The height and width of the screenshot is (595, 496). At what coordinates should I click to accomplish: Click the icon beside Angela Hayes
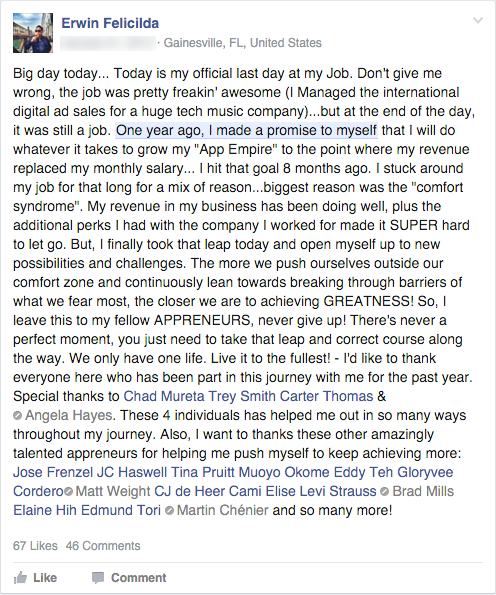(x=17, y=416)
